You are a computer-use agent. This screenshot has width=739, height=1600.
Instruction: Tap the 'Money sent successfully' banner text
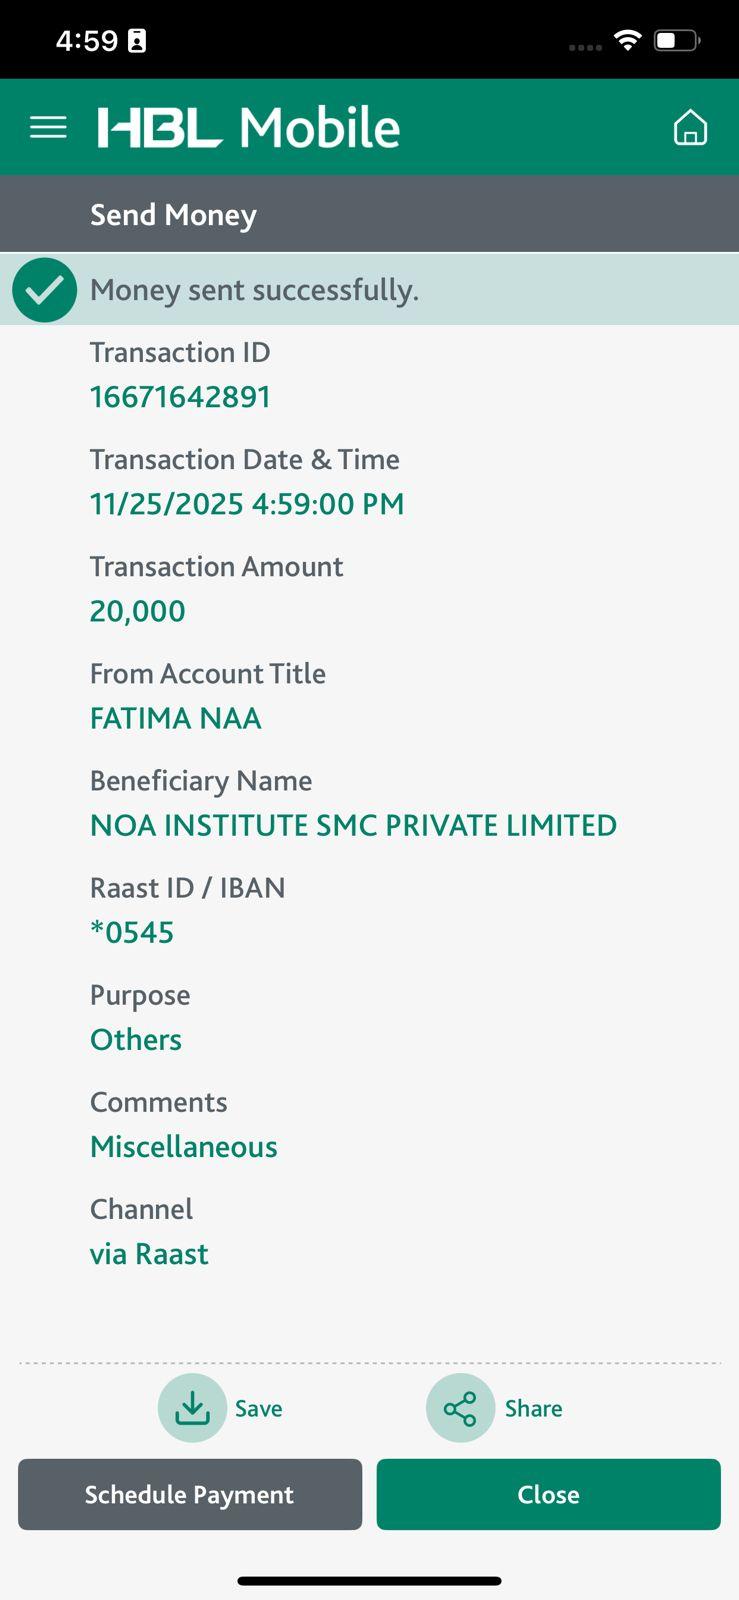(254, 290)
